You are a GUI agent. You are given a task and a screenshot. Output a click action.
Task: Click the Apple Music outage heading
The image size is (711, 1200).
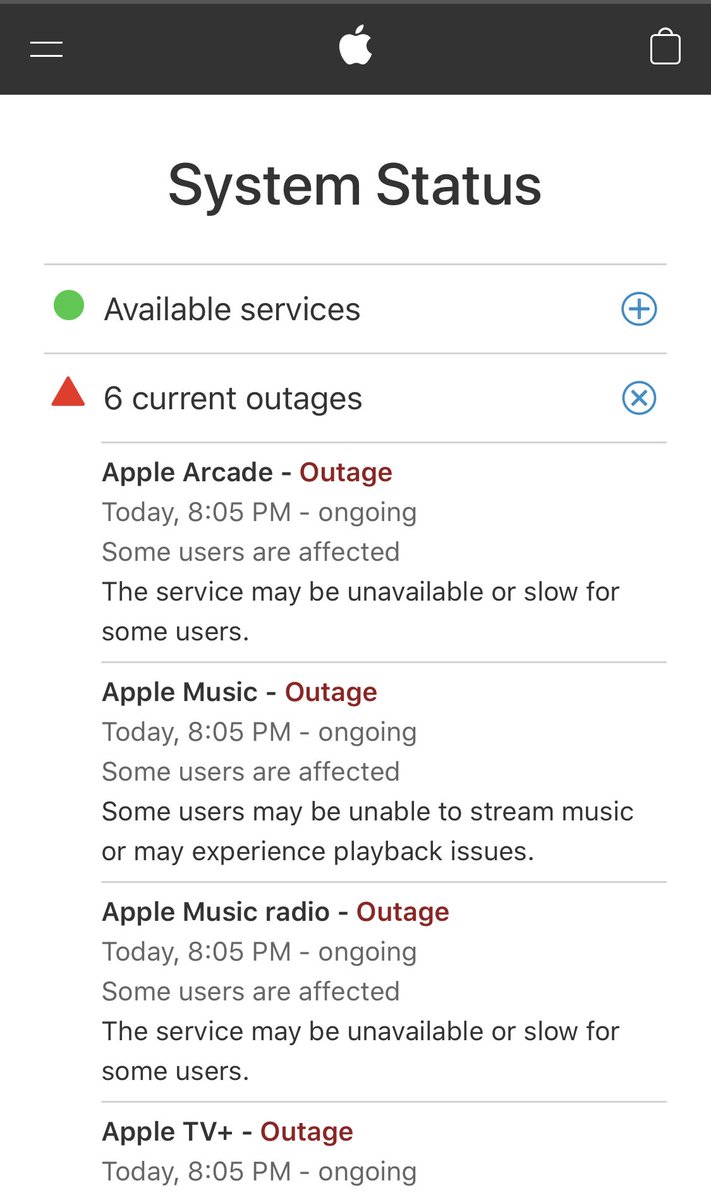(239, 692)
